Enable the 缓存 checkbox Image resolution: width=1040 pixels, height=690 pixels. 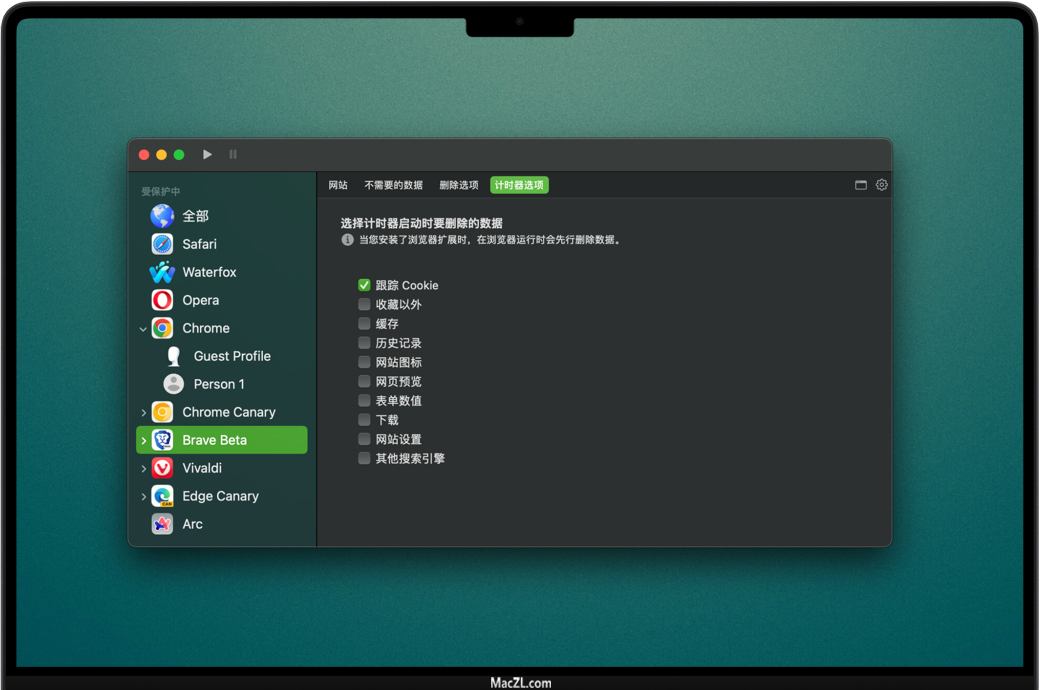click(364, 324)
